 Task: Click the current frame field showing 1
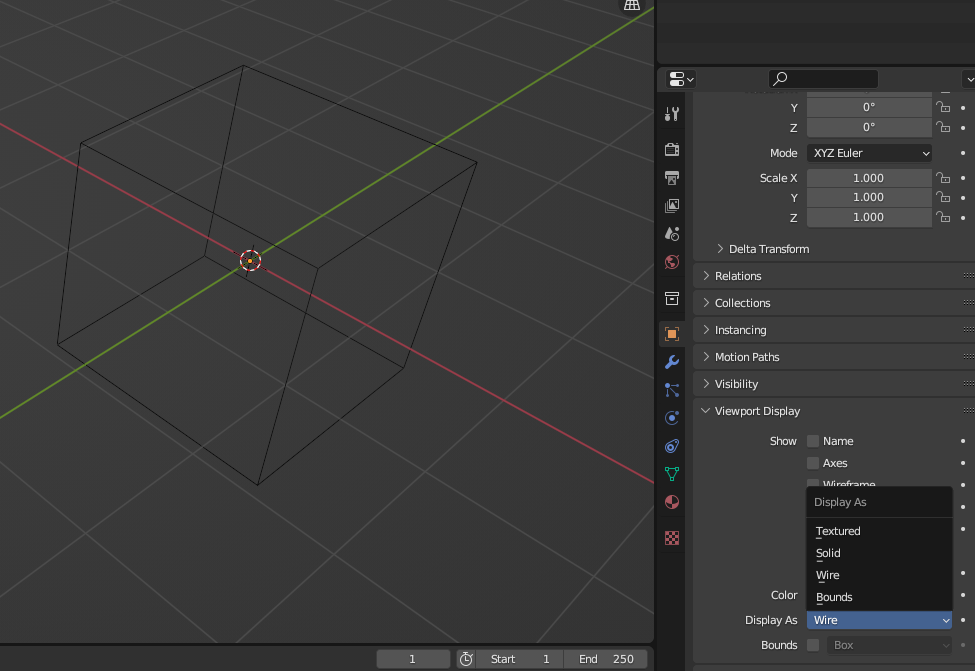tap(413, 659)
